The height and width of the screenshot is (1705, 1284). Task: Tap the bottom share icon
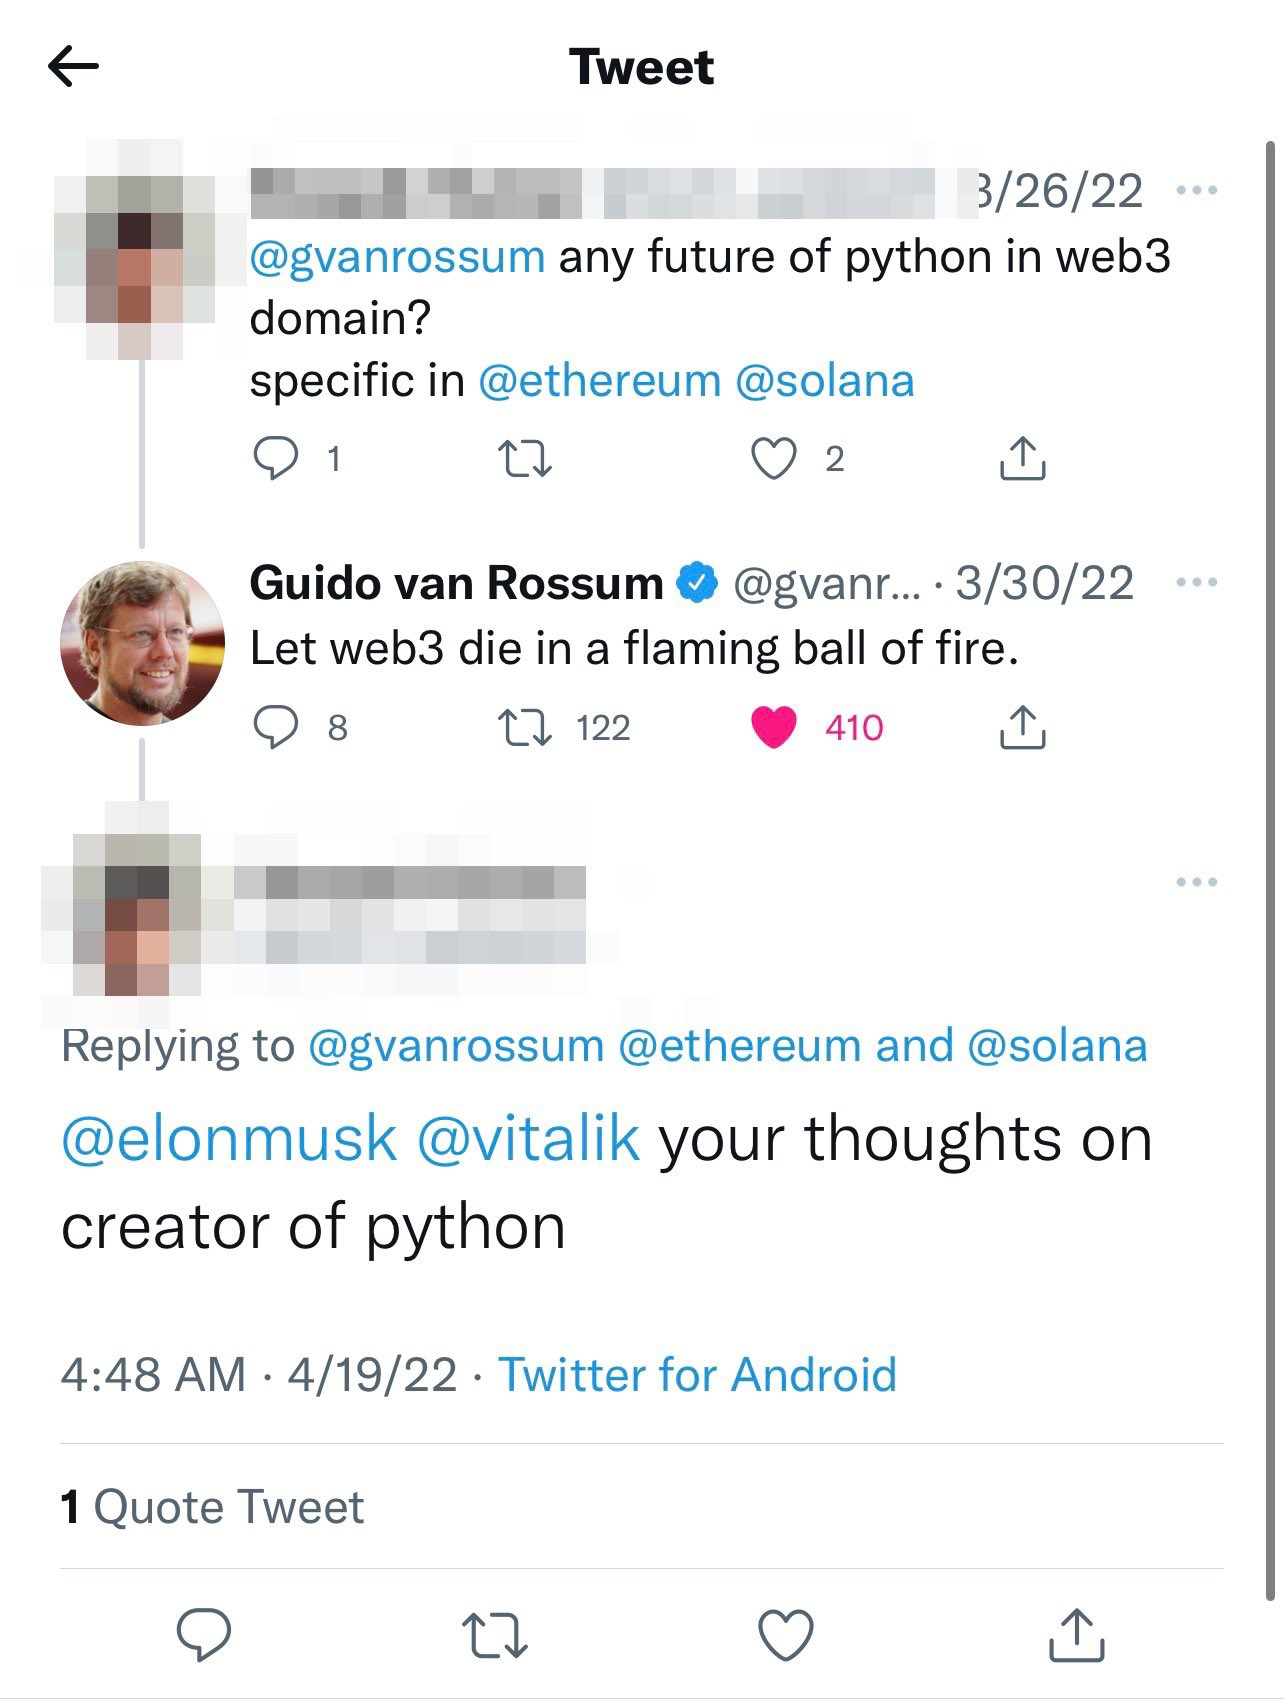(1076, 1634)
